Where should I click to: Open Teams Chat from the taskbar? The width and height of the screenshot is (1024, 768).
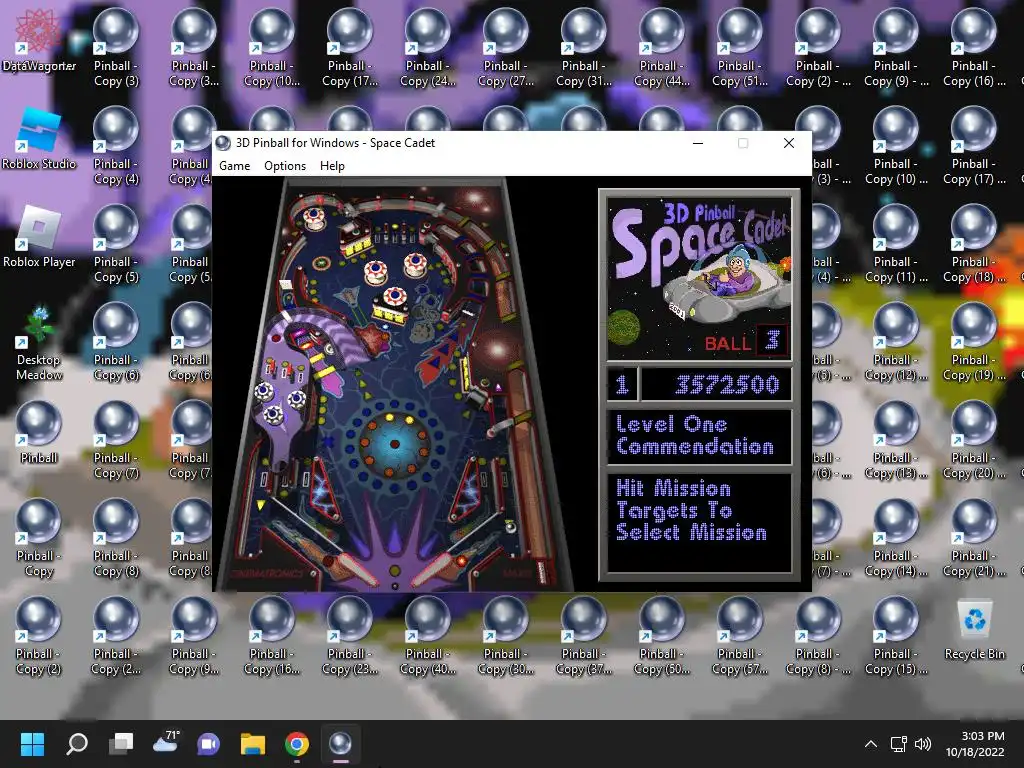208,744
